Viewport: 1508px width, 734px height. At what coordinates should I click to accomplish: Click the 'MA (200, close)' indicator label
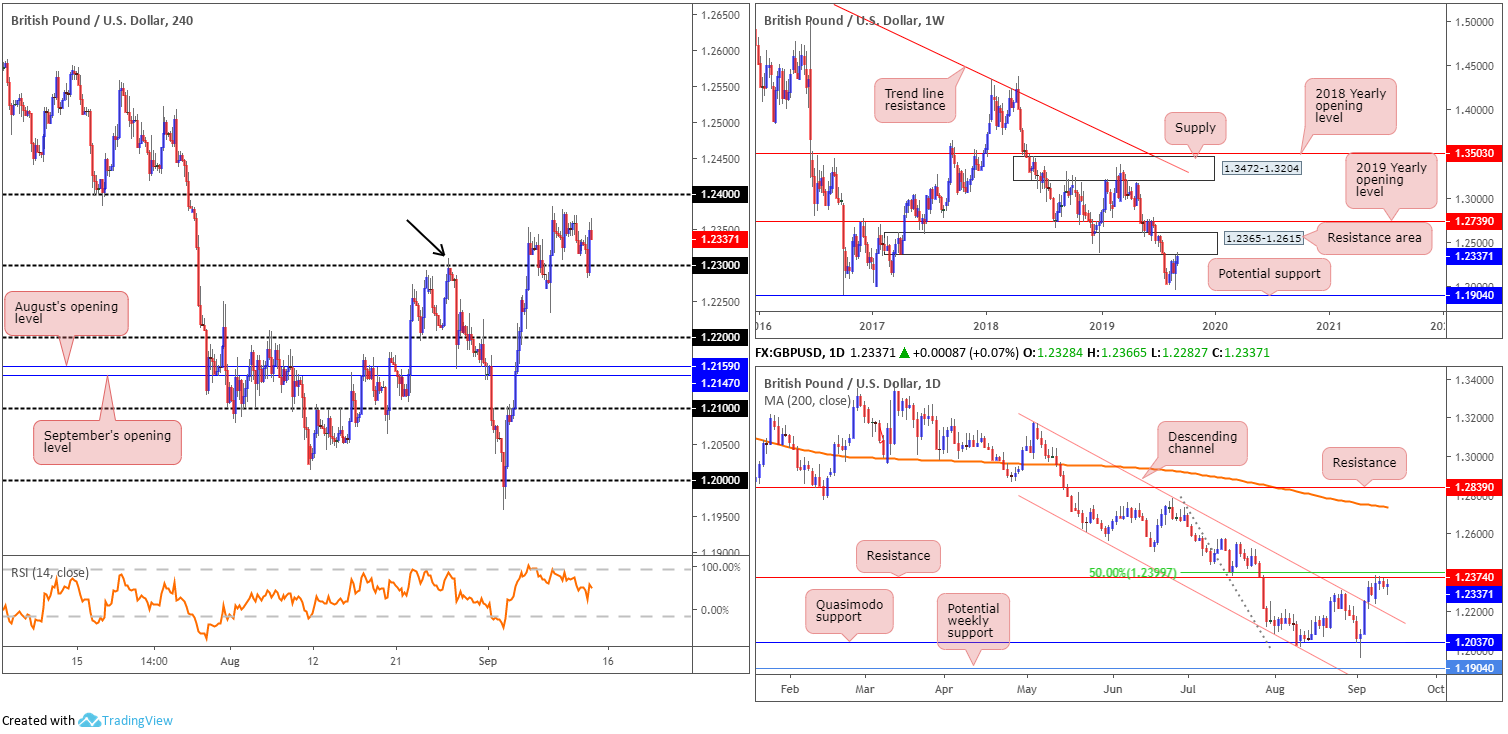807,400
